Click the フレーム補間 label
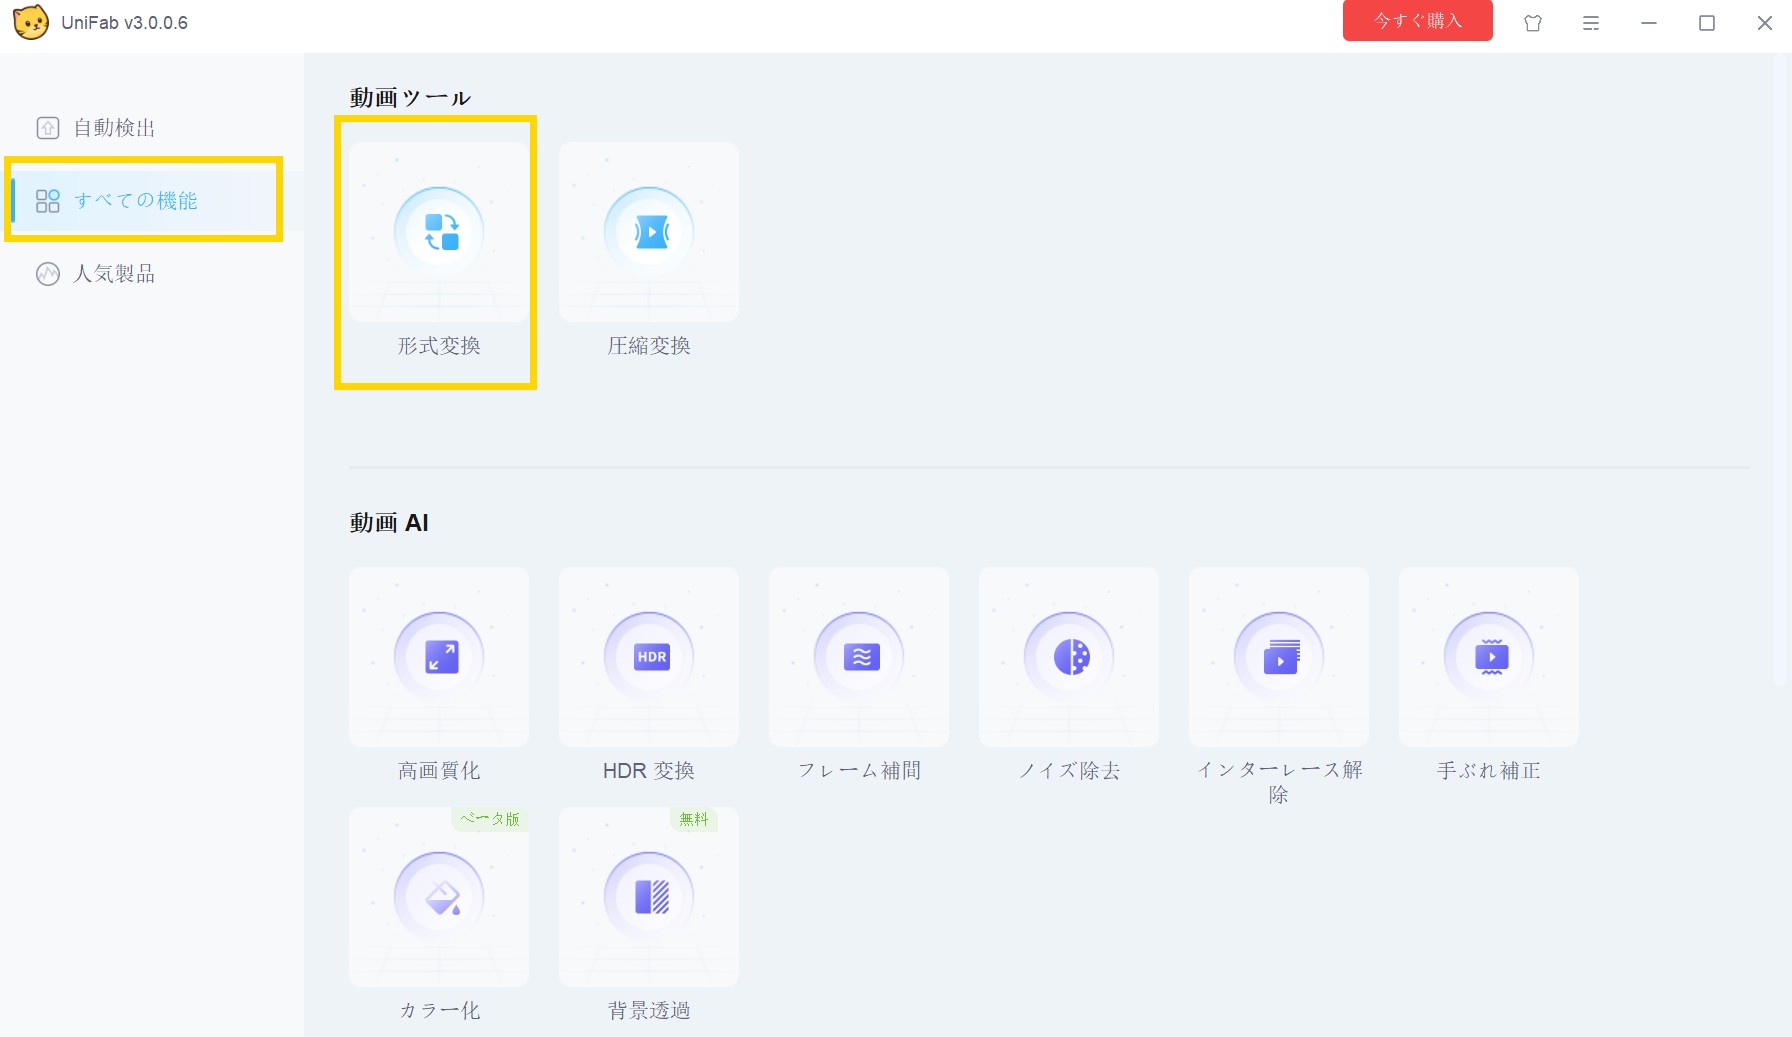 (859, 771)
